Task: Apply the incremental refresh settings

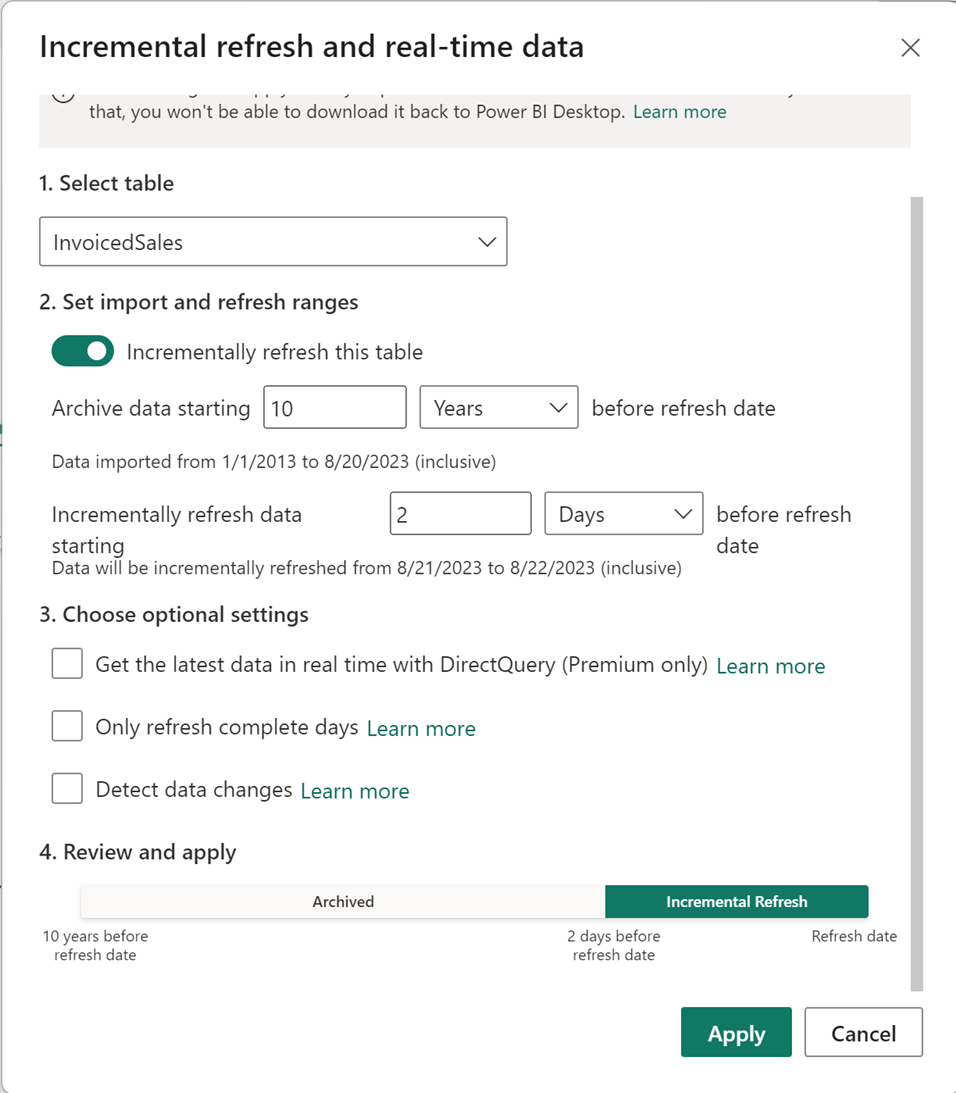Action: coord(736,1032)
